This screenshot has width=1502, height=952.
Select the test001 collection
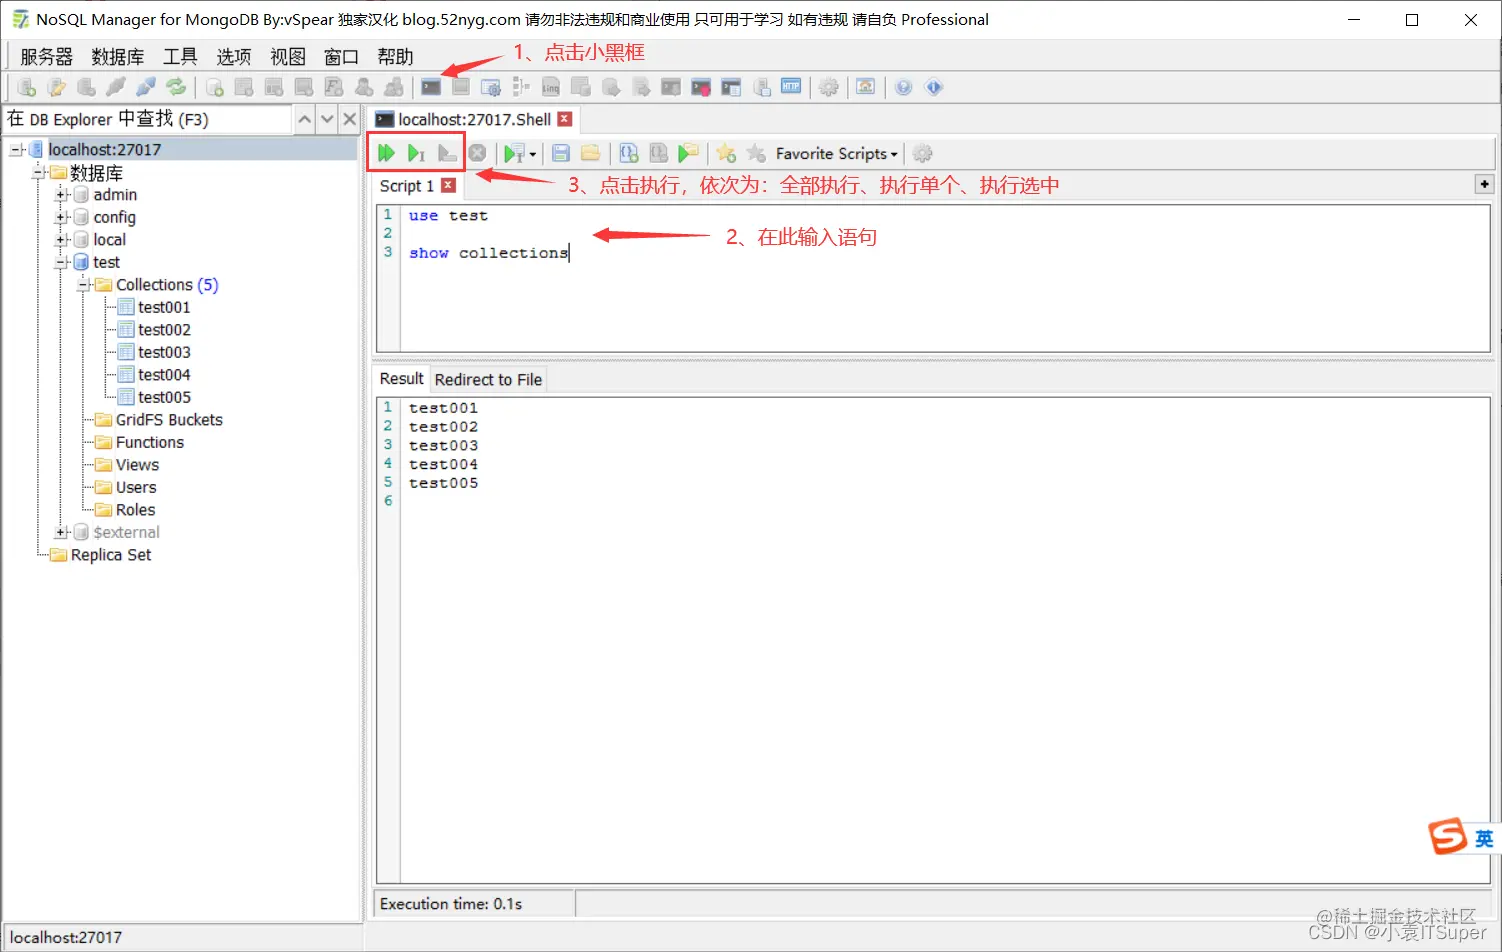click(x=164, y=307)
